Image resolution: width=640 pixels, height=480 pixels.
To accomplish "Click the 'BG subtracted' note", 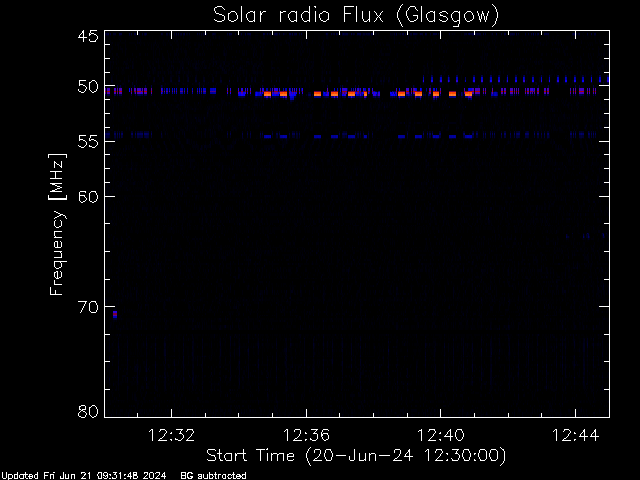I will [x=213, y=476].
